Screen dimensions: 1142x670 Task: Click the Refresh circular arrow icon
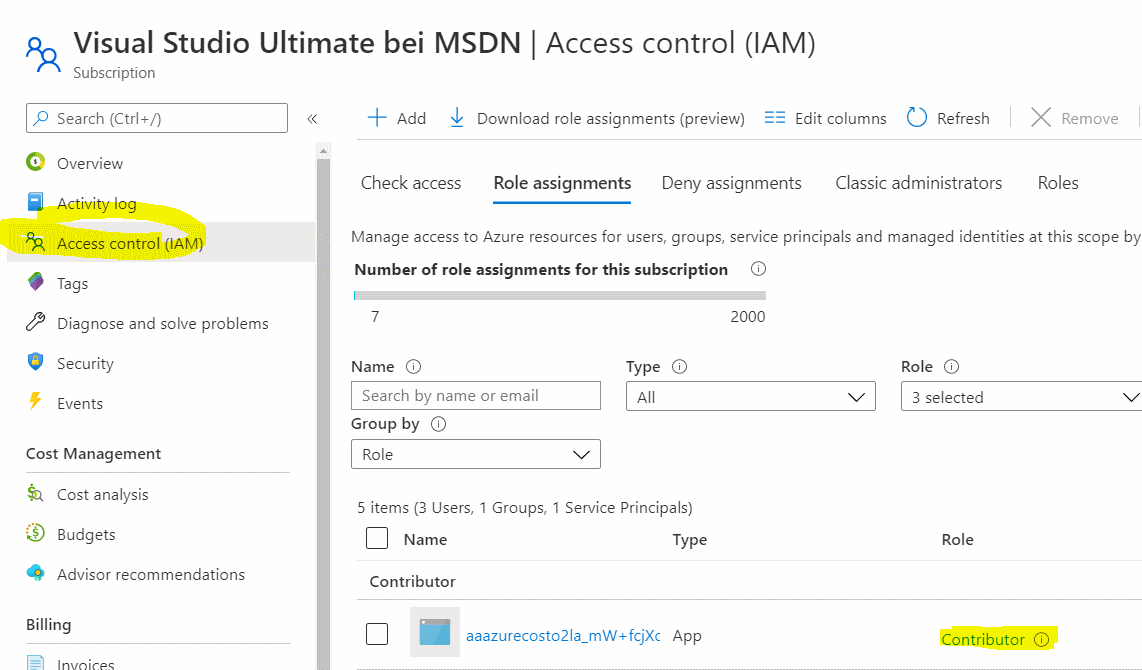click(916, 118)
